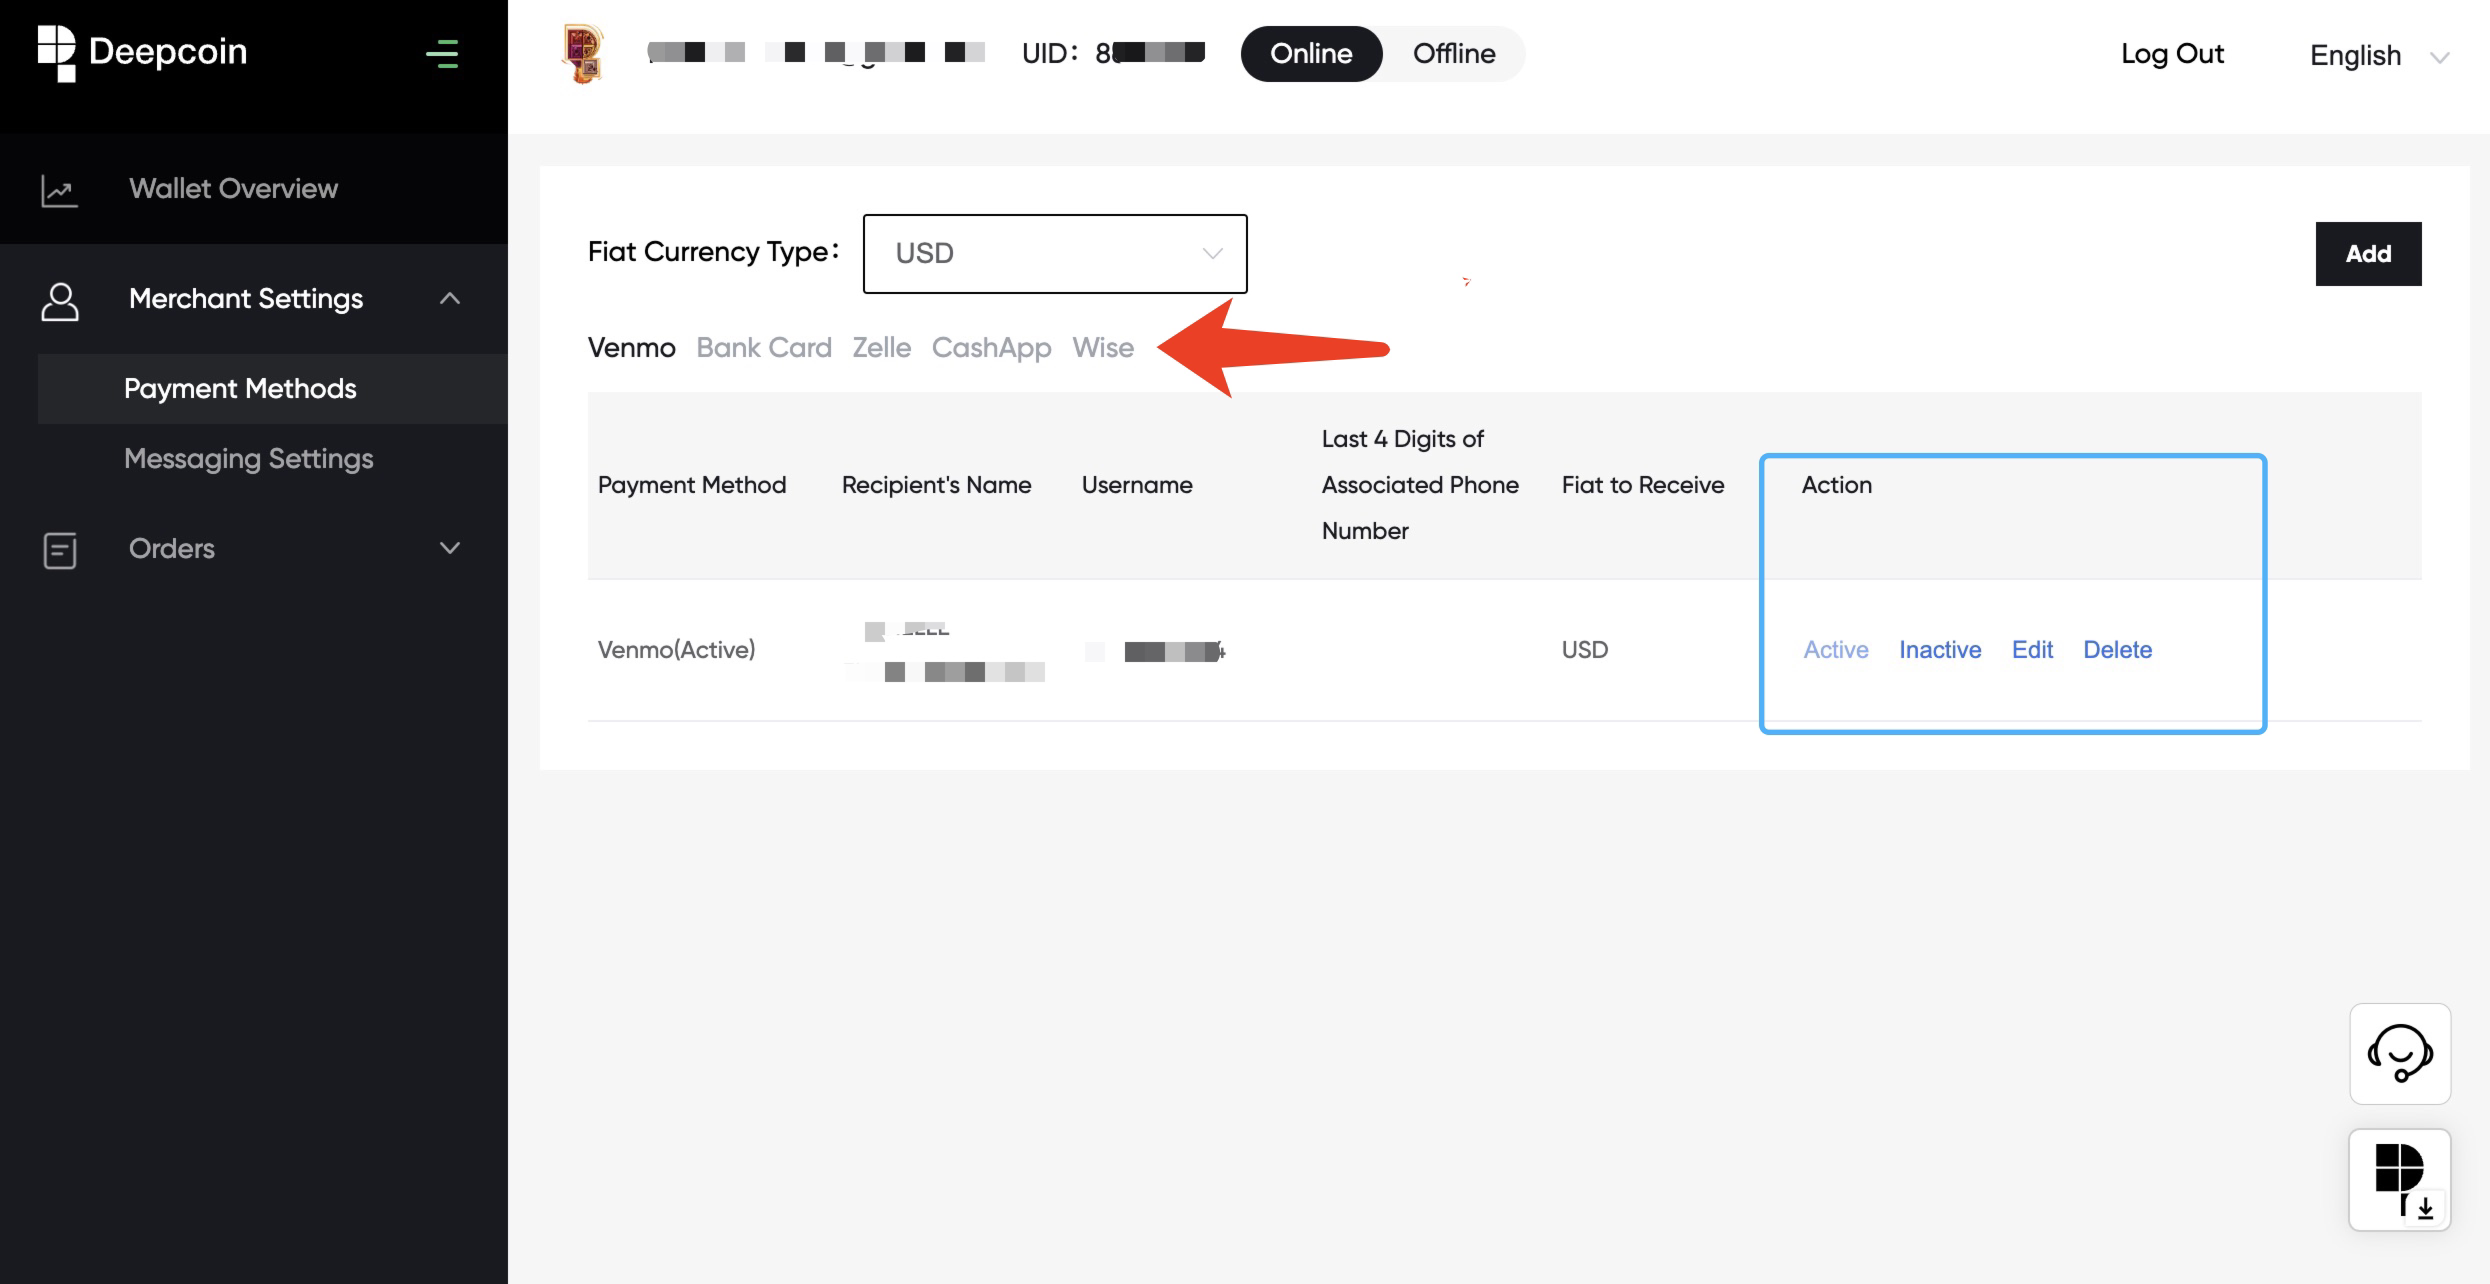This screenshot has width=2490, height=1284.
Task: Switch merchant status to Online
Action: (1311, 54)
